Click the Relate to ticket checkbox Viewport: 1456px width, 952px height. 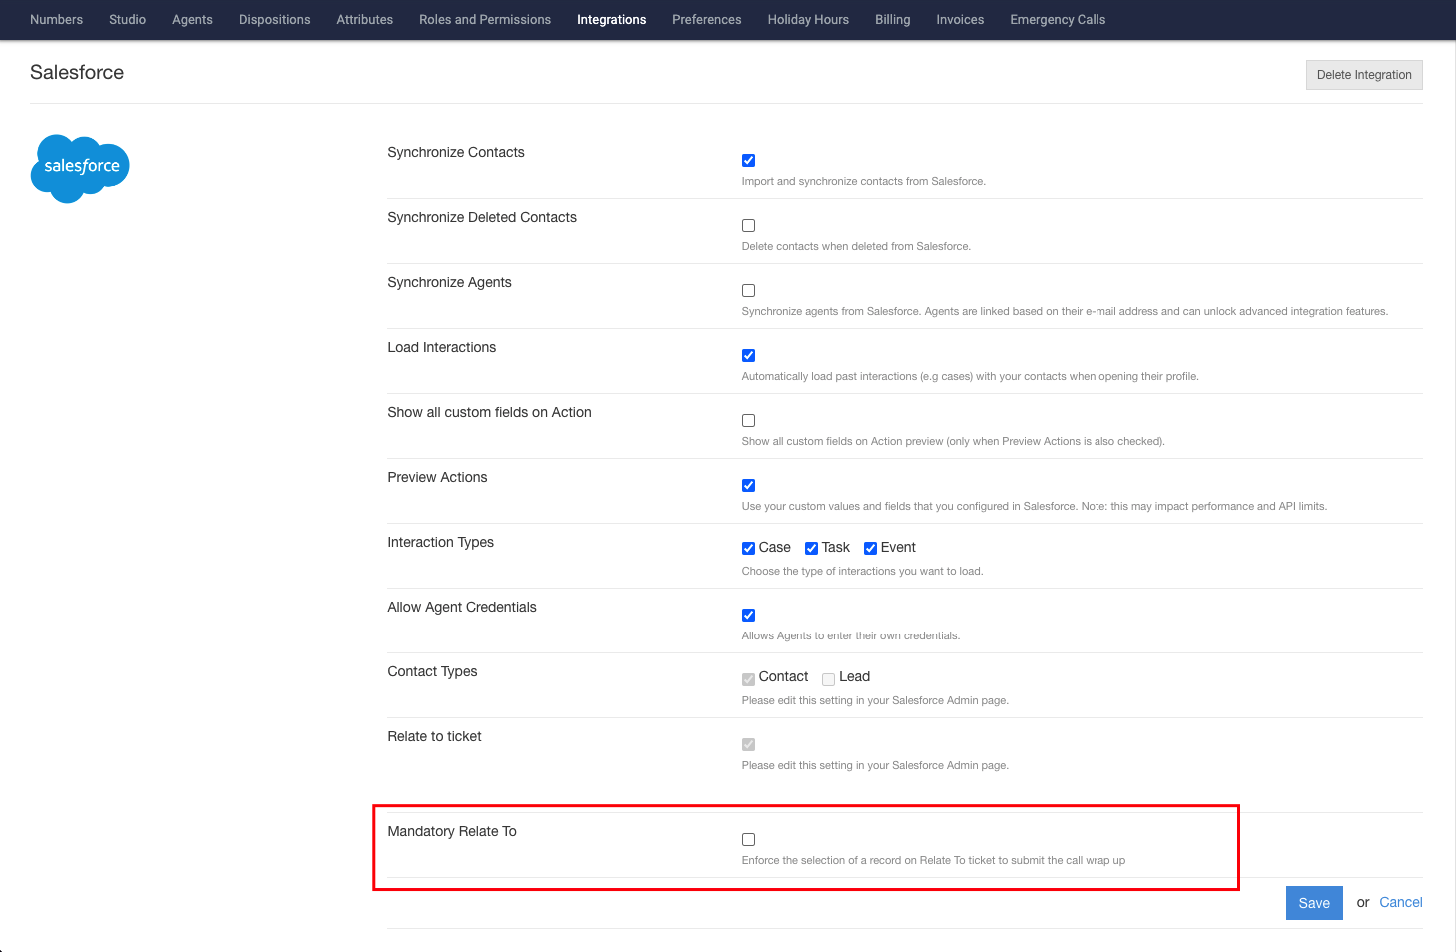pos(748,744)
